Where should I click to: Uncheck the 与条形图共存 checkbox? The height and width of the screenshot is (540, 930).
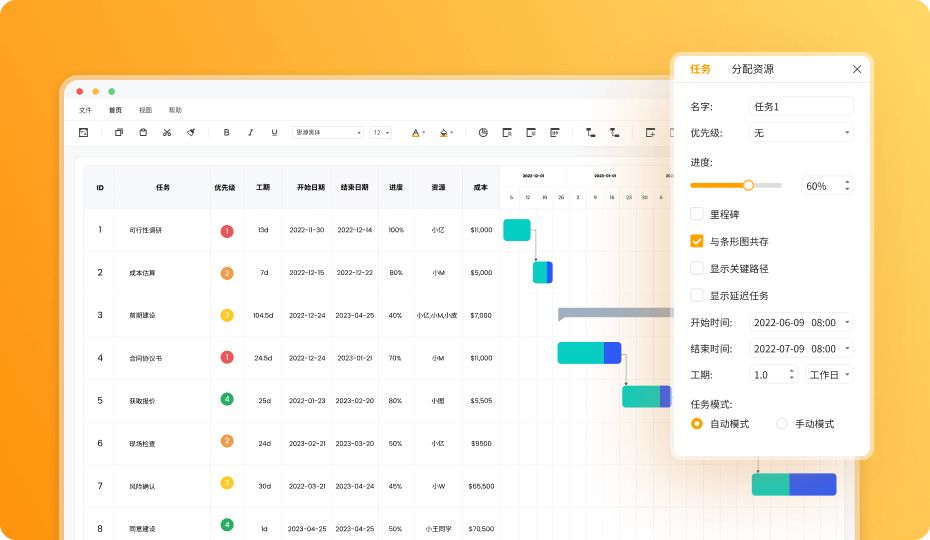click(x=697, y=241)
